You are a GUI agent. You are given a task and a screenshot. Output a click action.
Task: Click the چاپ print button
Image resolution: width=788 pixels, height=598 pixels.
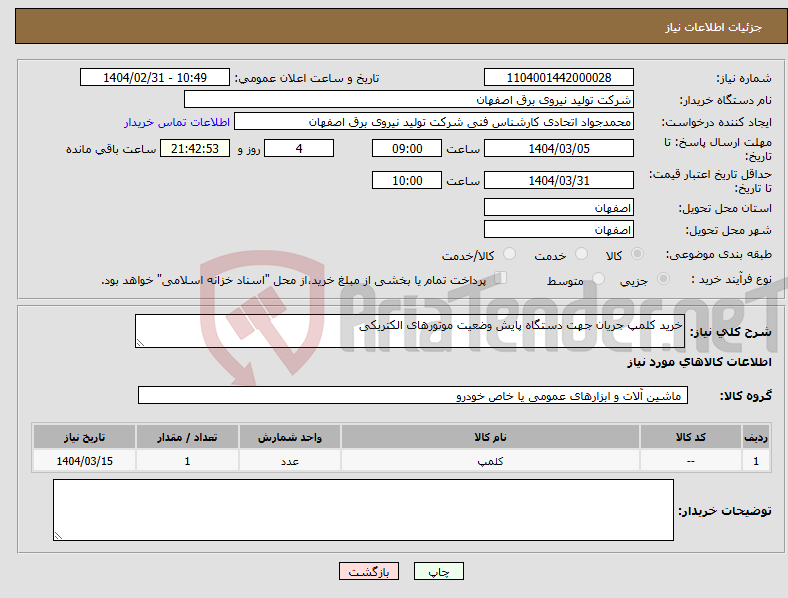pyautogui.click(x=439, y=571)
